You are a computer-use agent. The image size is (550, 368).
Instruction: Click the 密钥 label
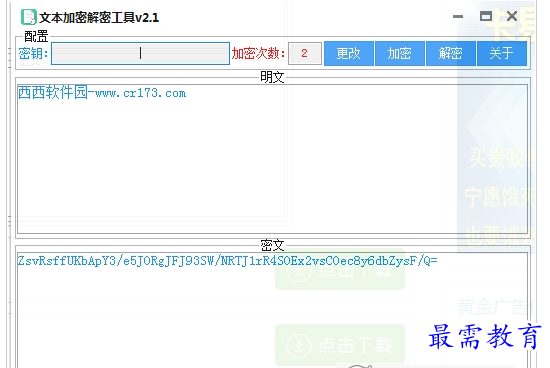[33, 54]
